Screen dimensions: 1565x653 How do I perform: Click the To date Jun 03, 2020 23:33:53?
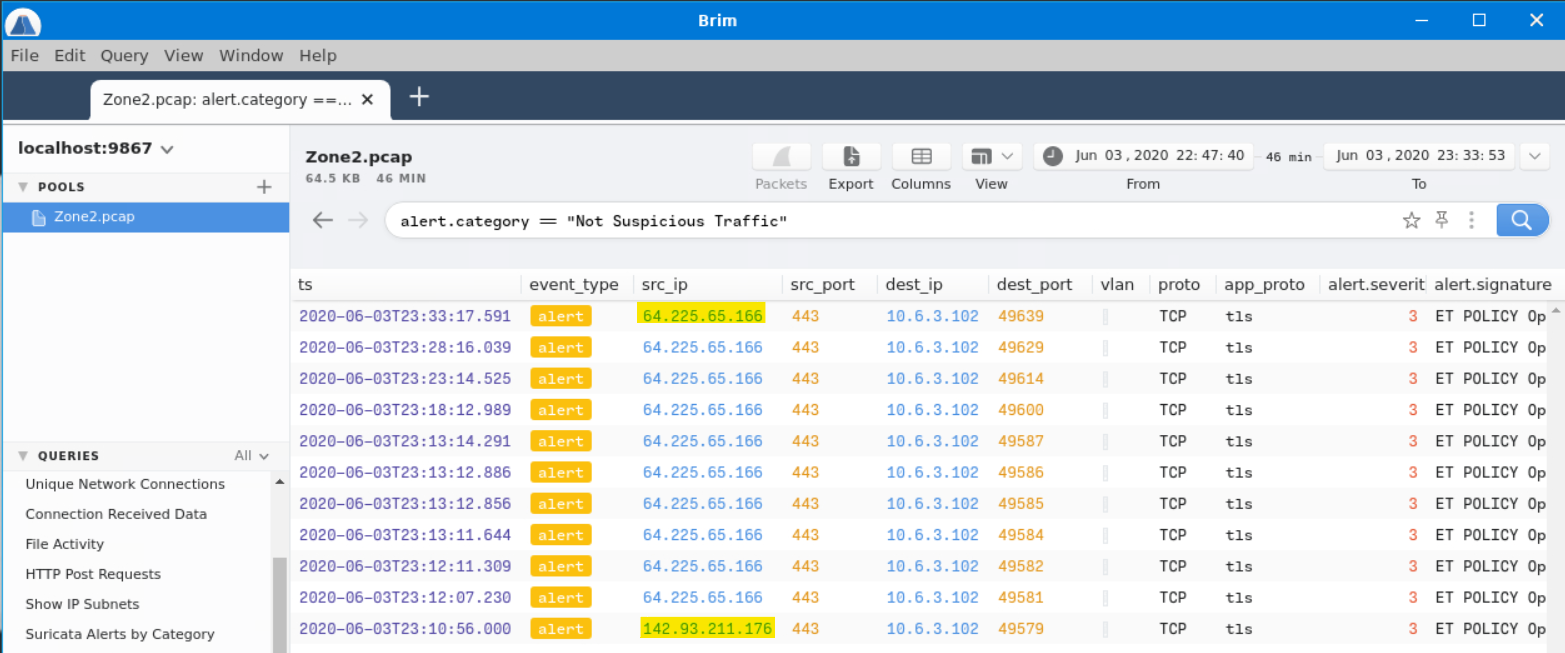click(1420, 156)
